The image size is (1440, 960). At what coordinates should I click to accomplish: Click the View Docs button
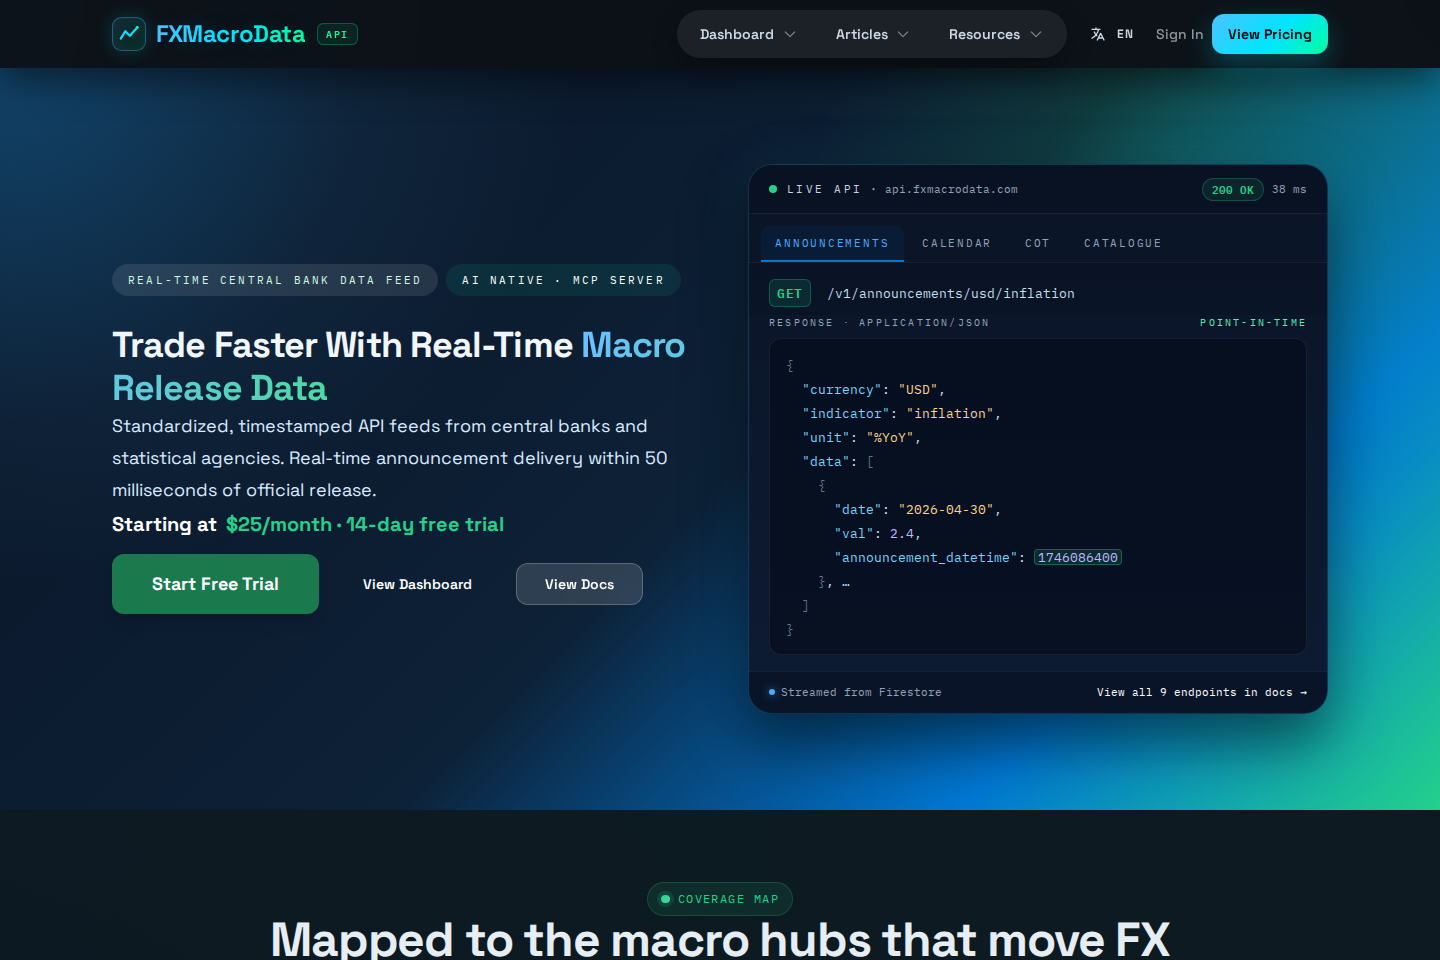coord(579,584)
